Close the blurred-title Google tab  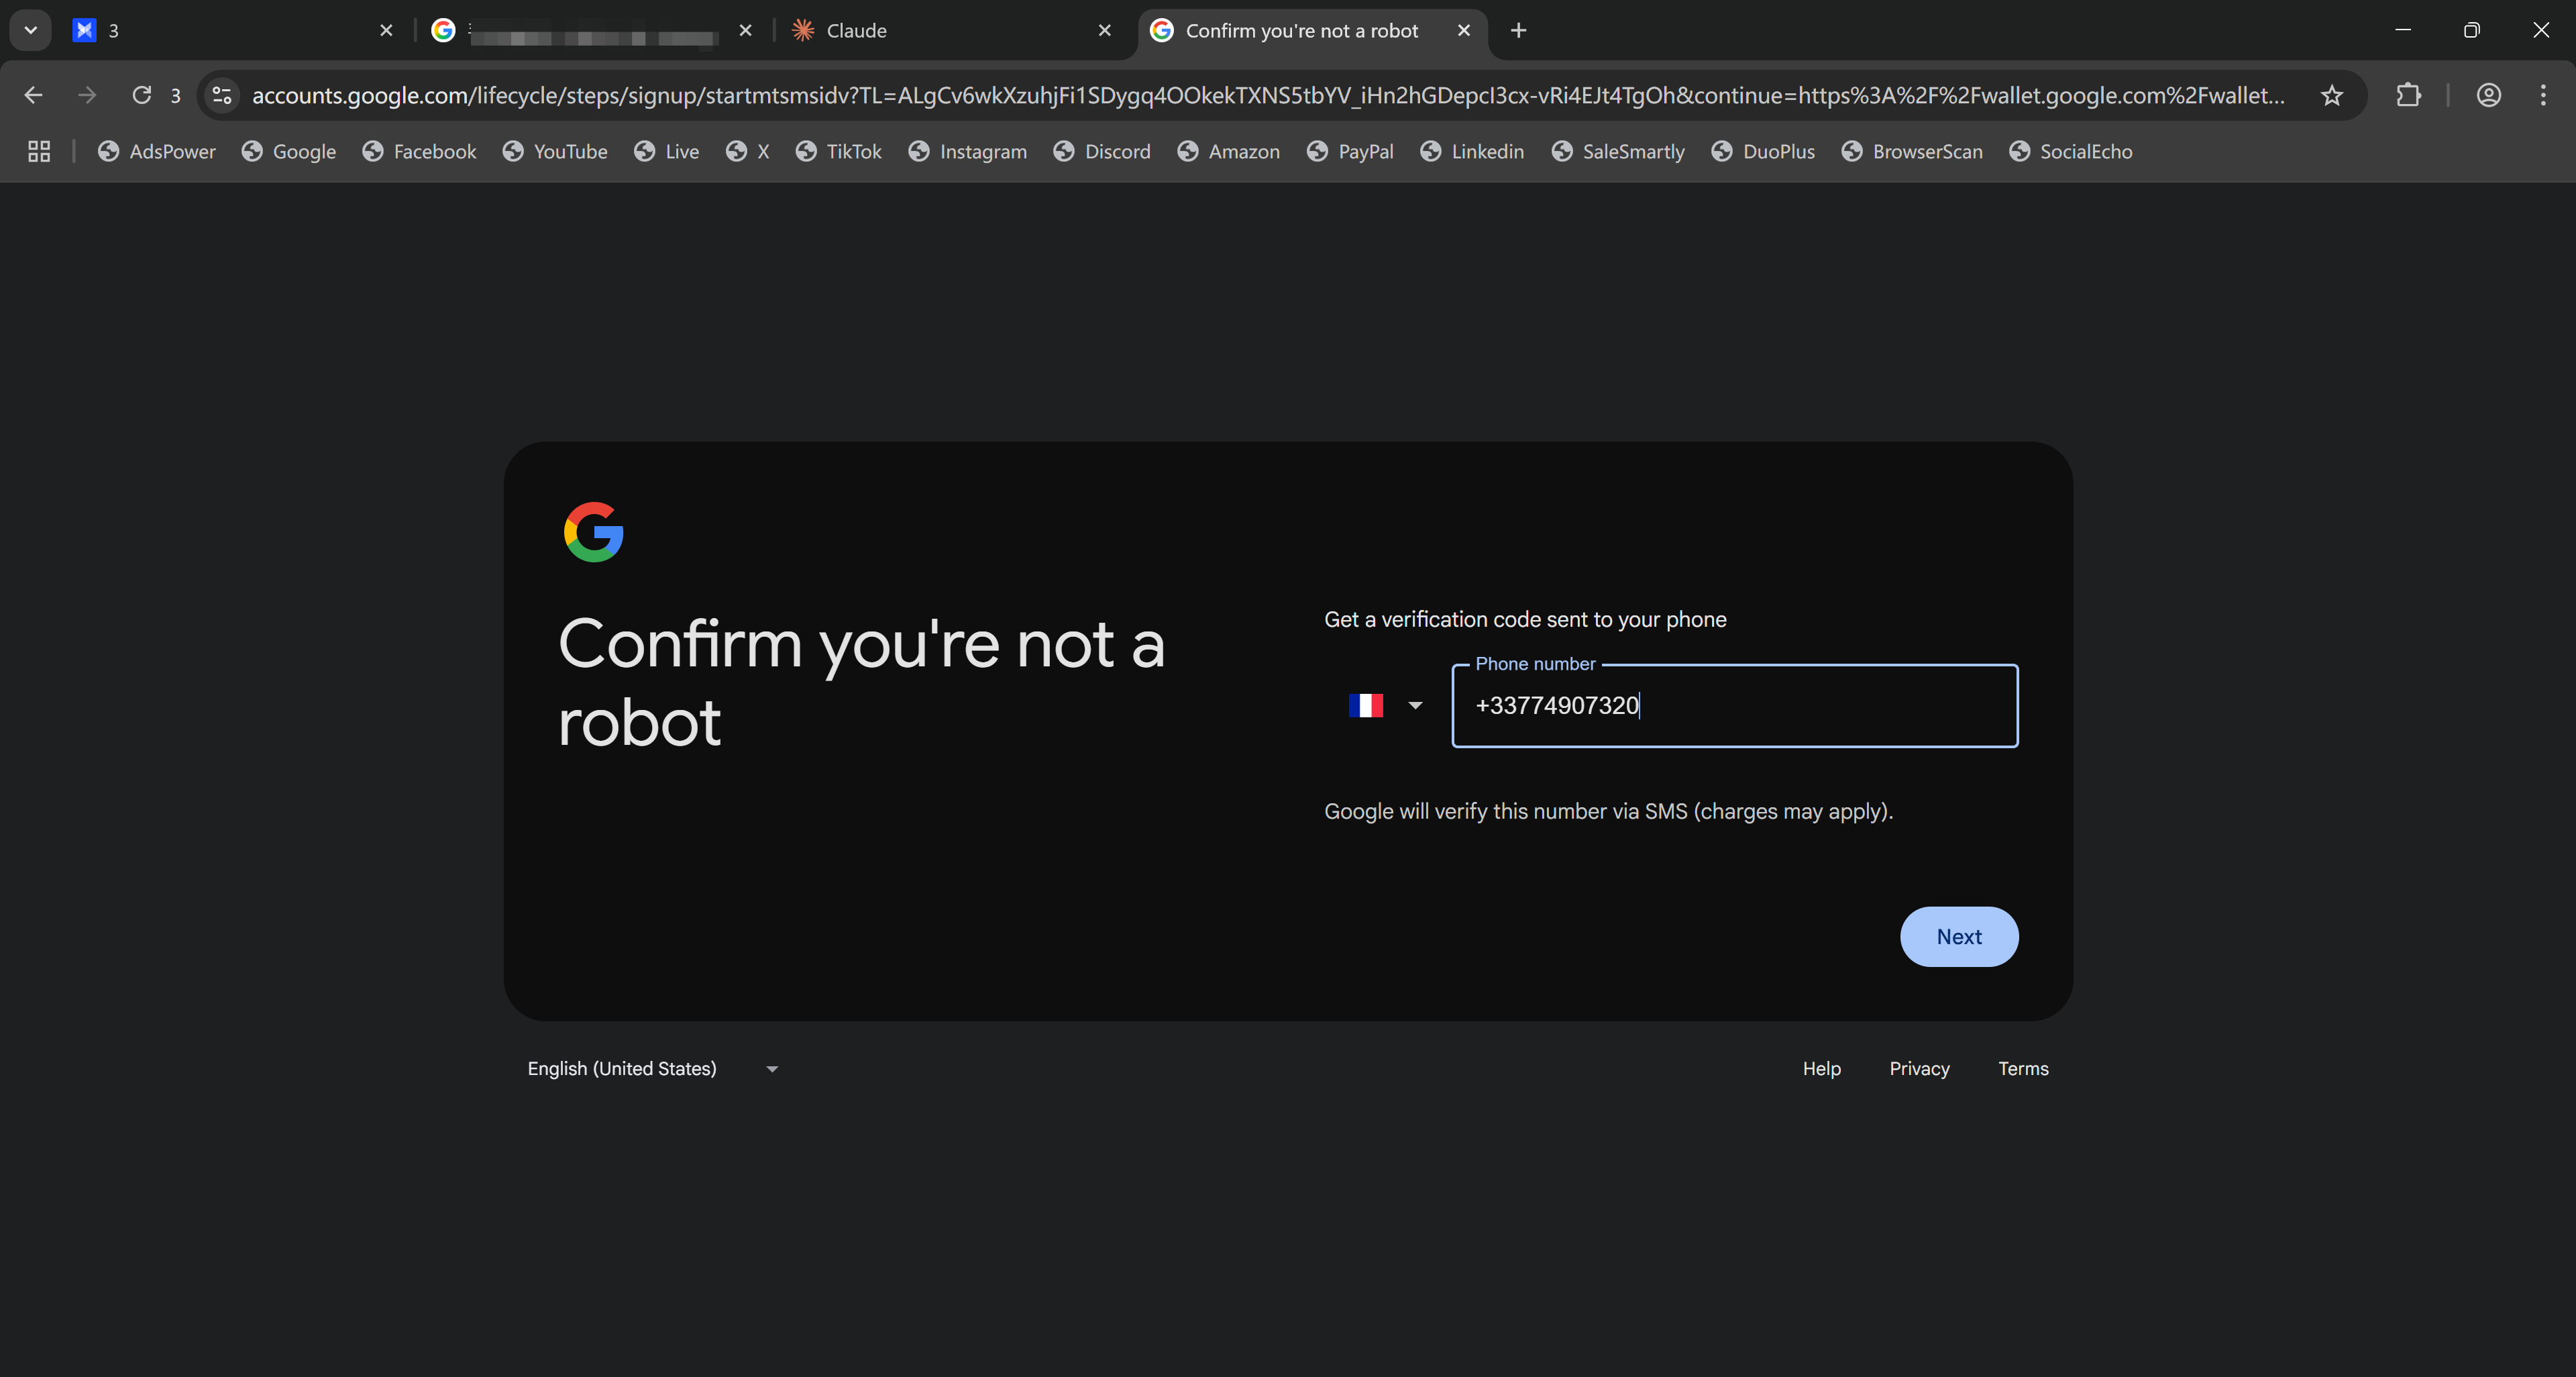point(746,30)
